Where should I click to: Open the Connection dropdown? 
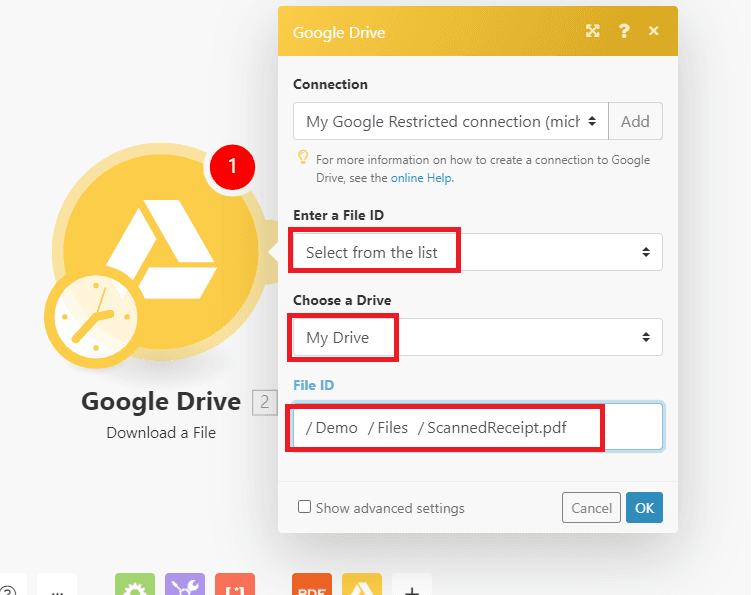(x=450, y=121)
